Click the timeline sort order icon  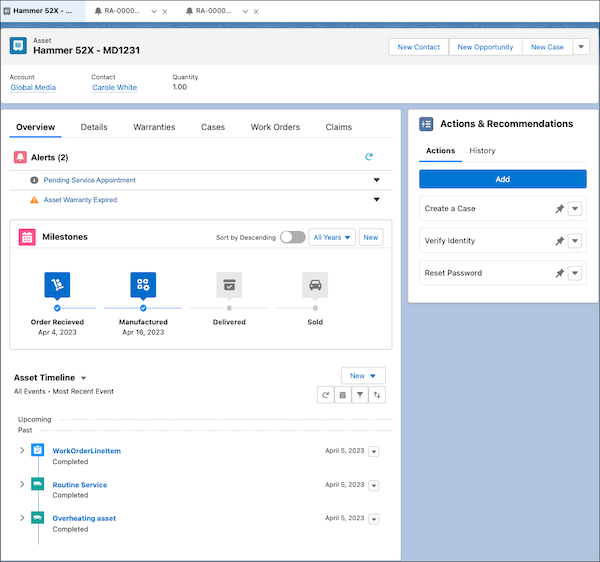coord(377,395)
